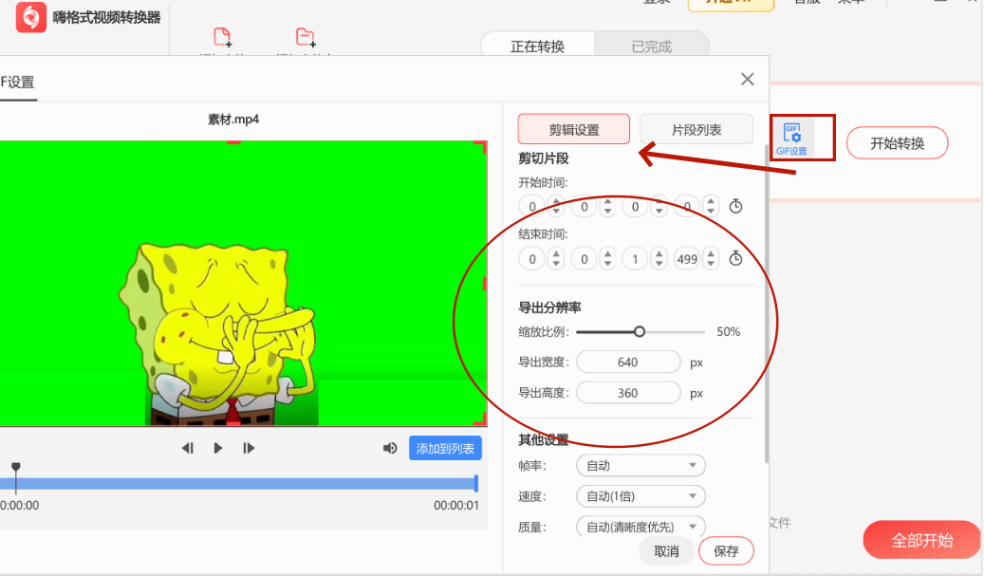Open the 帧率 dropdown
Image resolution: width=984 pixels, height=576 pixels.
(640, 465)
